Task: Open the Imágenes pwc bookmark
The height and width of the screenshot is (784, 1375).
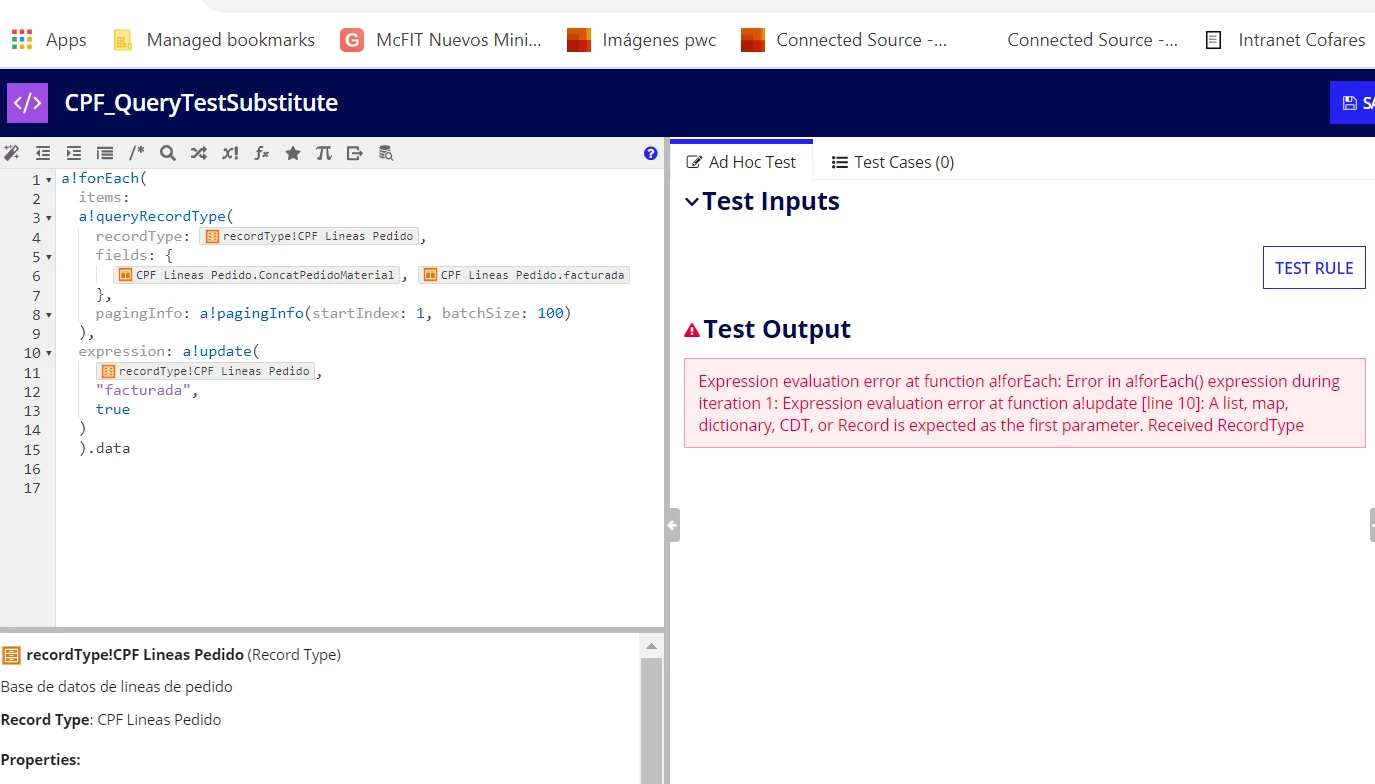Action: click(x=642, y=40)
